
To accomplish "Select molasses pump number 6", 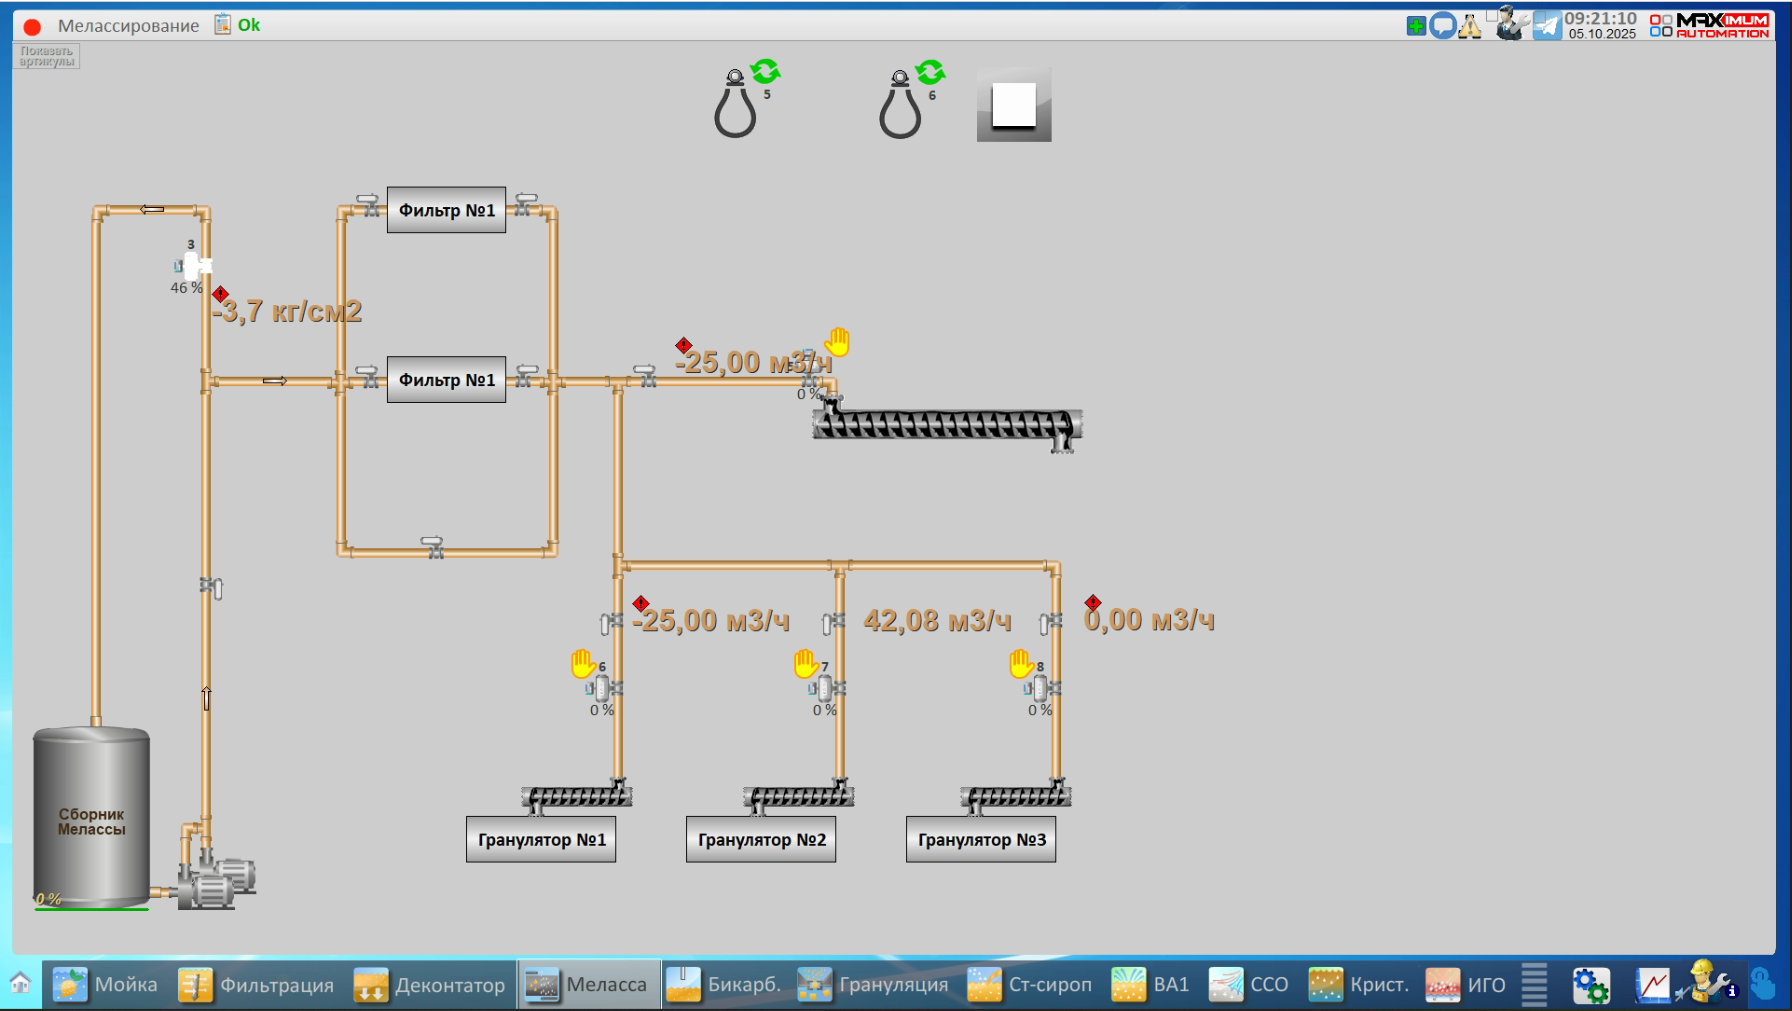I will click(x=901, y=106).
